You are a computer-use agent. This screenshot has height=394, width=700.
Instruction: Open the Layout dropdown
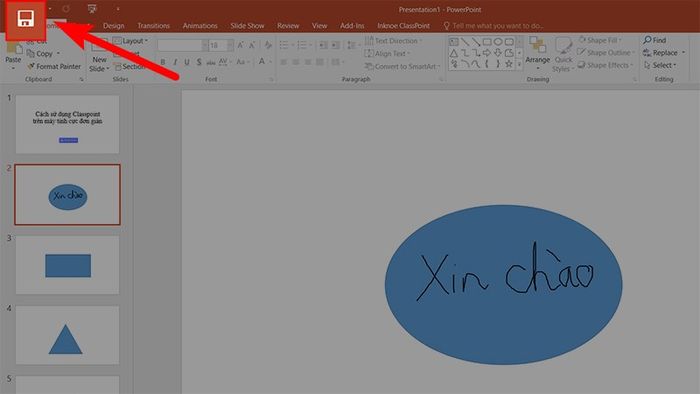pyautogui.click(x=130, y=41)
